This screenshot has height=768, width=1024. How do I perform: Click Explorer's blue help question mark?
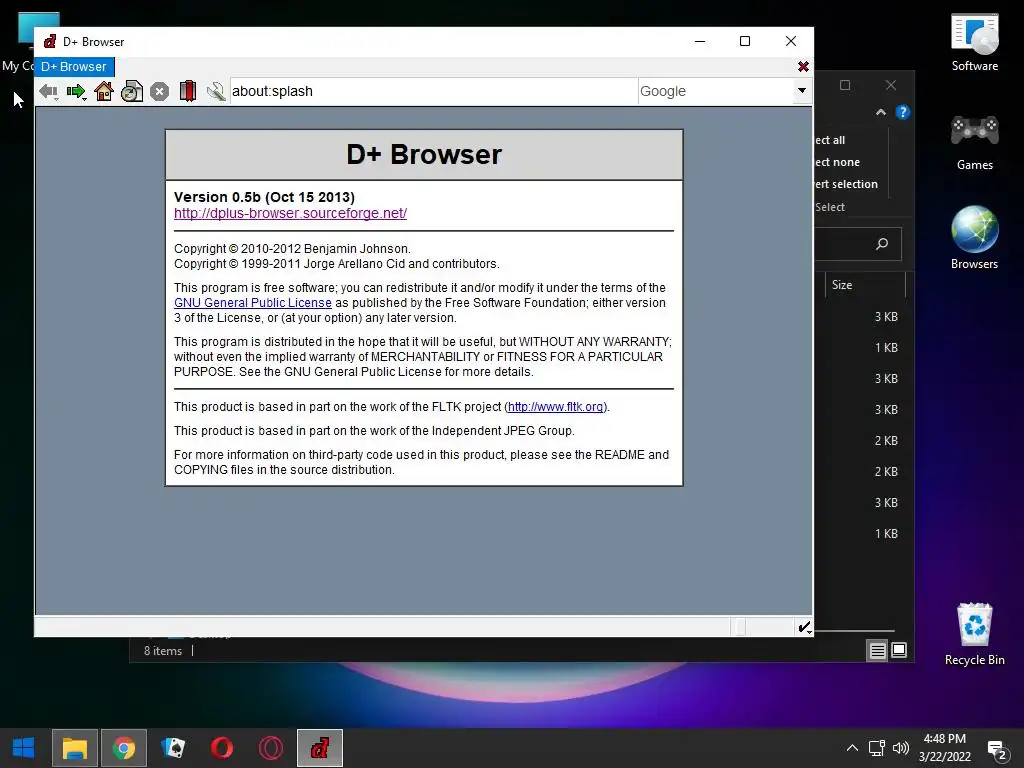pyautogui.click(x=903, y=112)
